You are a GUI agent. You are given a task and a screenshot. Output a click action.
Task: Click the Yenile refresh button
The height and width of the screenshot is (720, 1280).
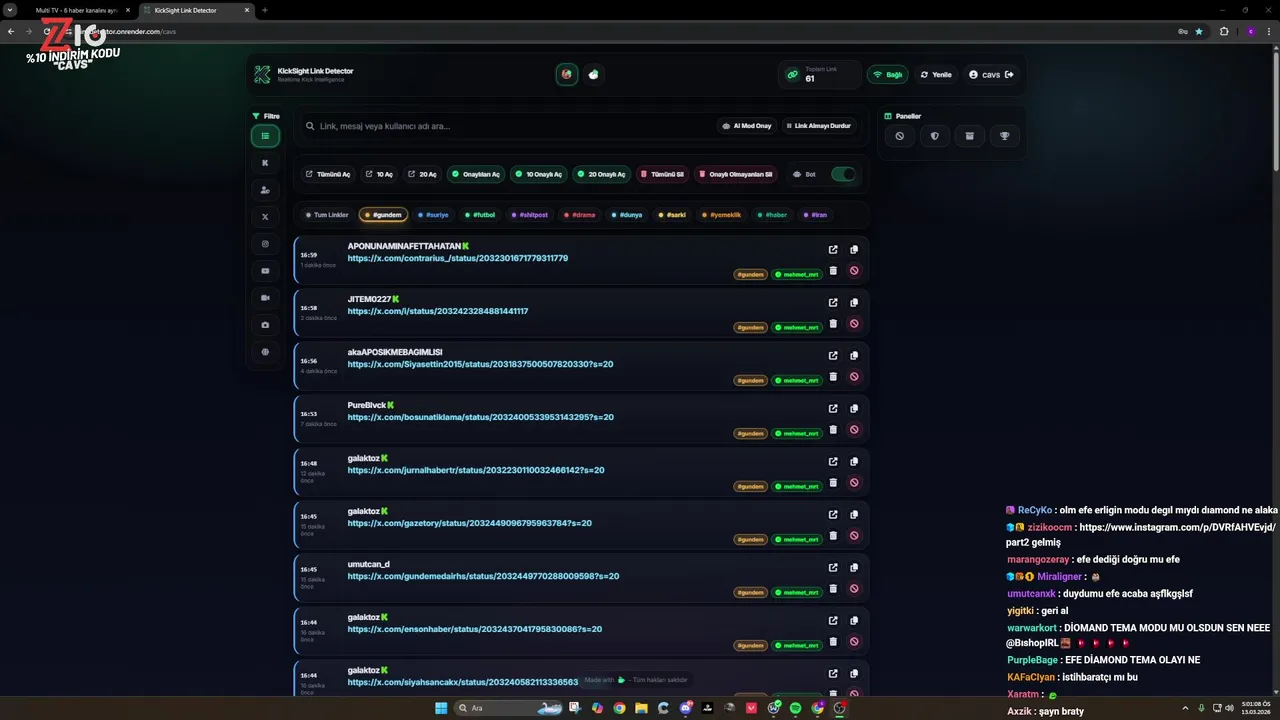click(936, 75)
